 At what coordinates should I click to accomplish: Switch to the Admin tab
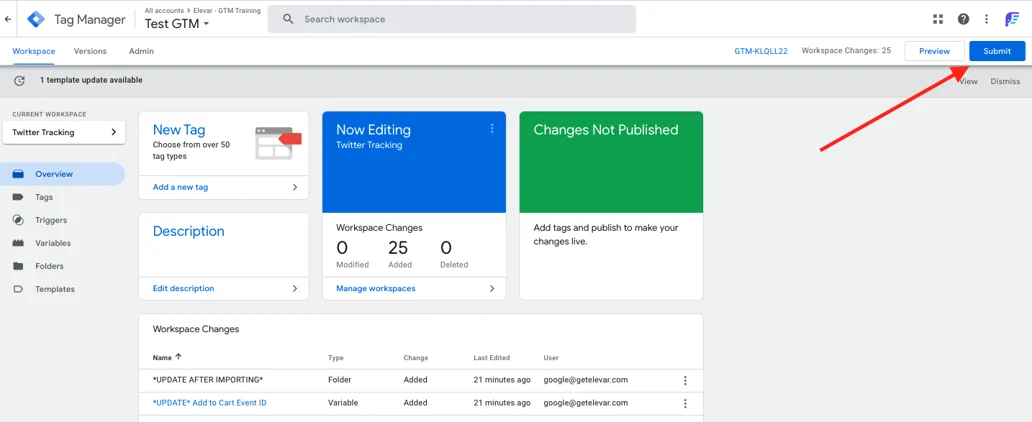click(x=142, y=51)
